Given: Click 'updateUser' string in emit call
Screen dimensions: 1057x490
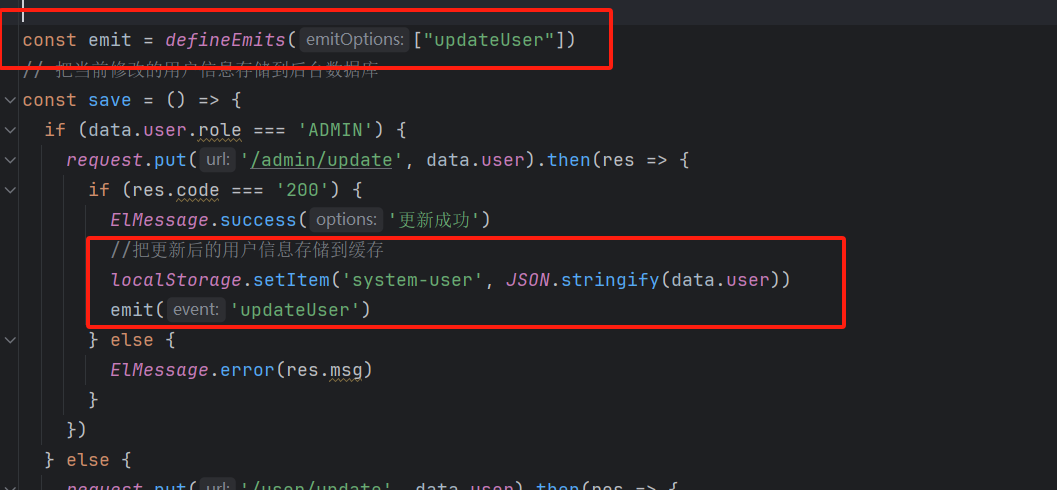Looking at the screenshot, I should pos(294,309).
